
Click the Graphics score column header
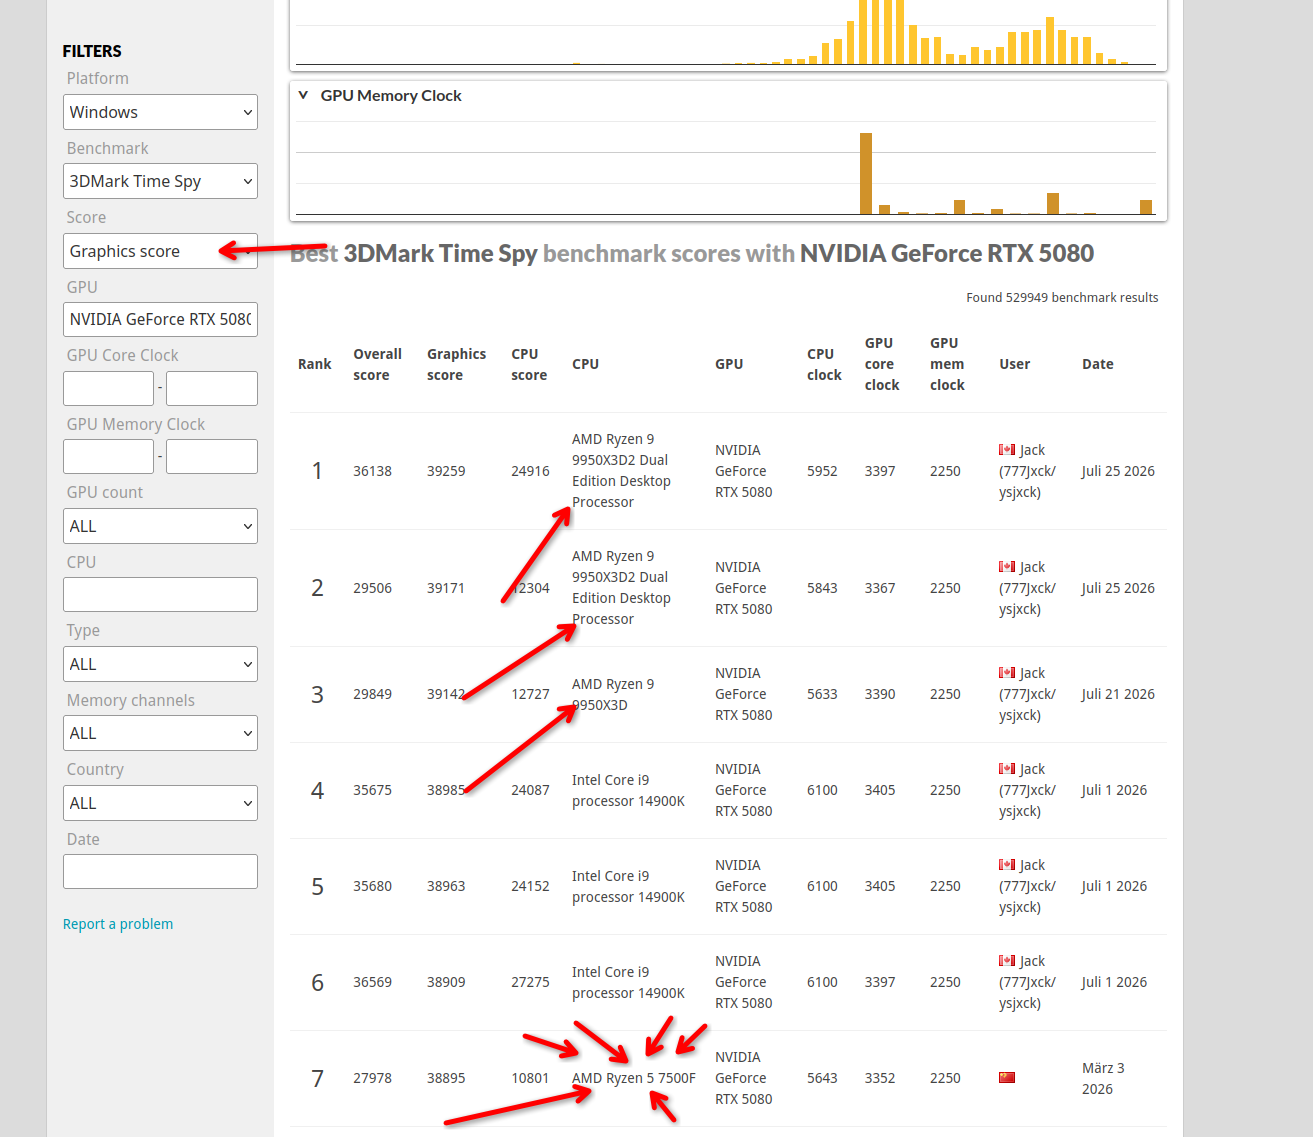point(456,364)
